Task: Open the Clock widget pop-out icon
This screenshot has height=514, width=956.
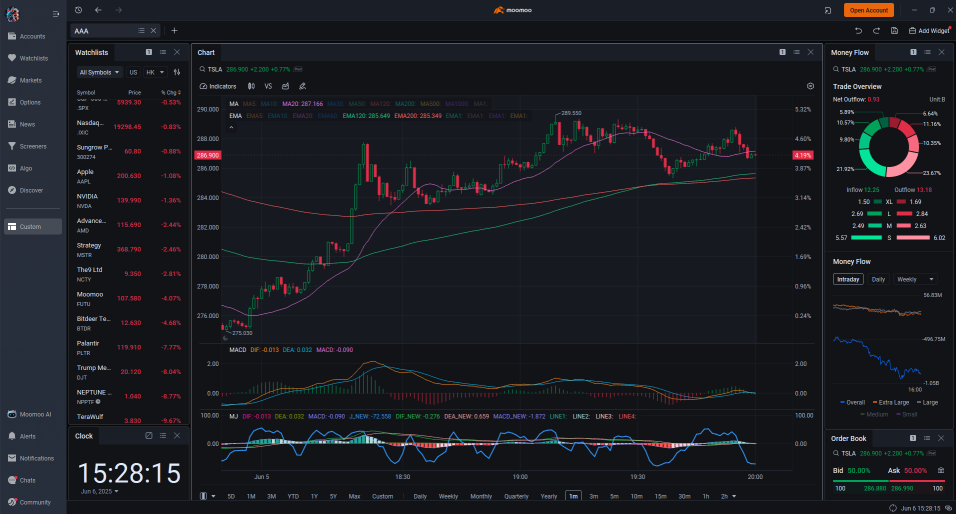Action: pos(149,436)
